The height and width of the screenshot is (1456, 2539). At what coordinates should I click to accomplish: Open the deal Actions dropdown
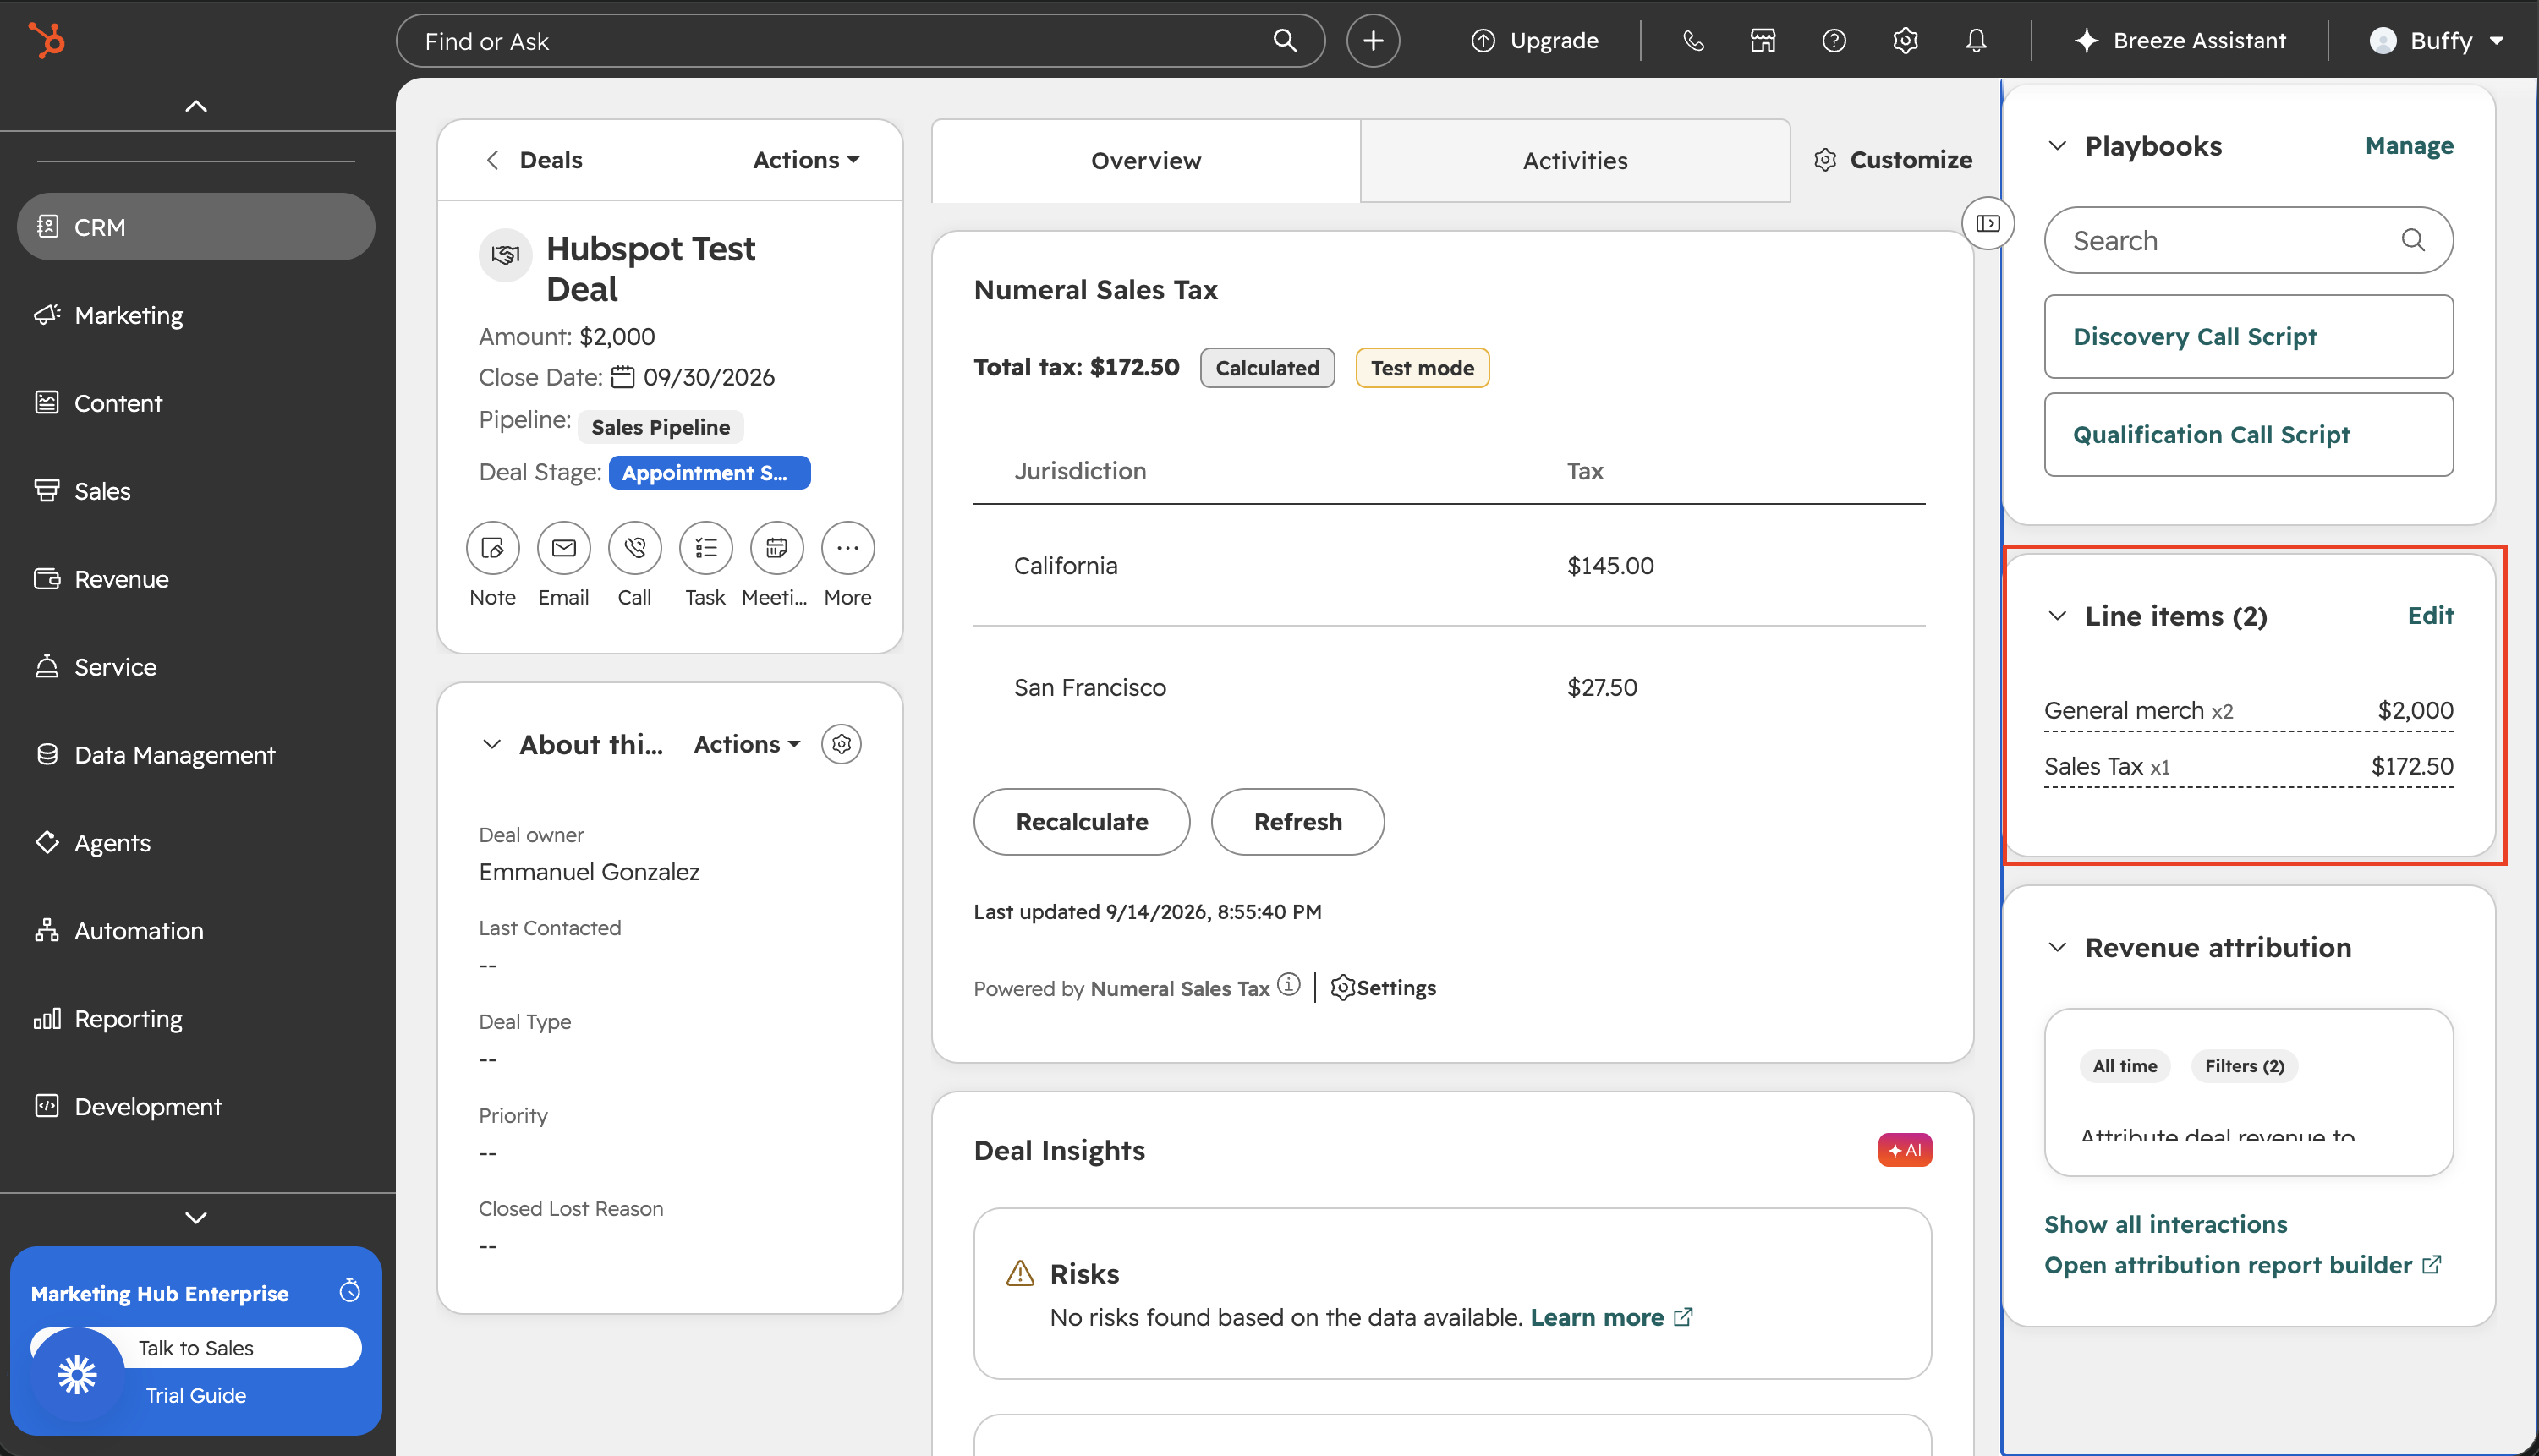(806, 160)
